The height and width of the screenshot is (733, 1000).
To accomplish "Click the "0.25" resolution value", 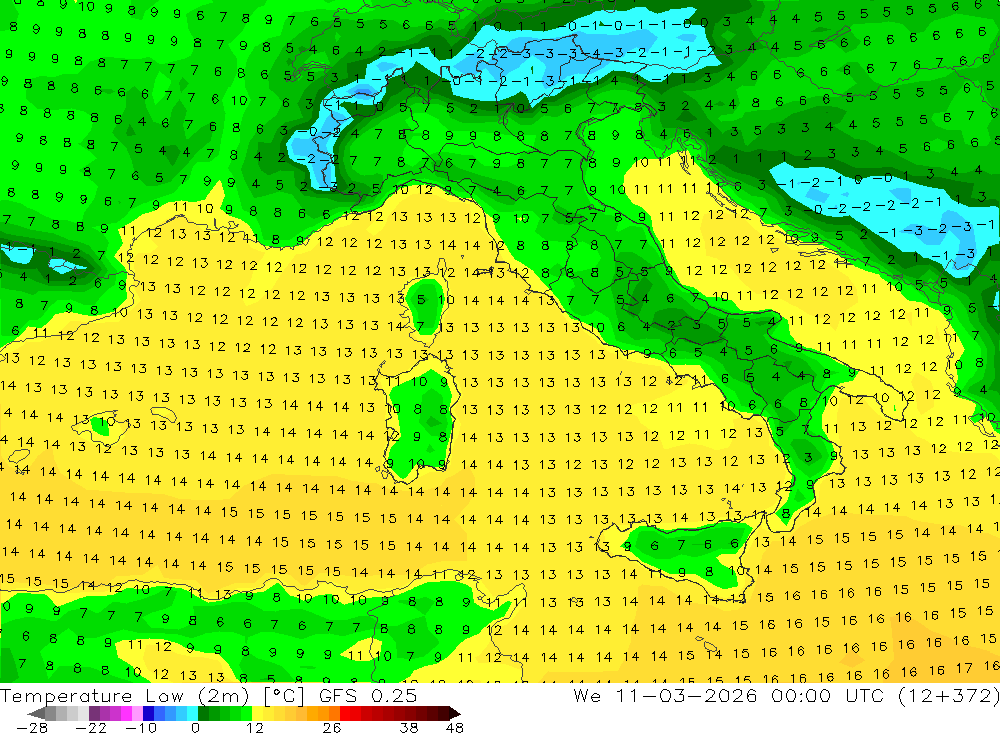I will (x=394, y=696).
